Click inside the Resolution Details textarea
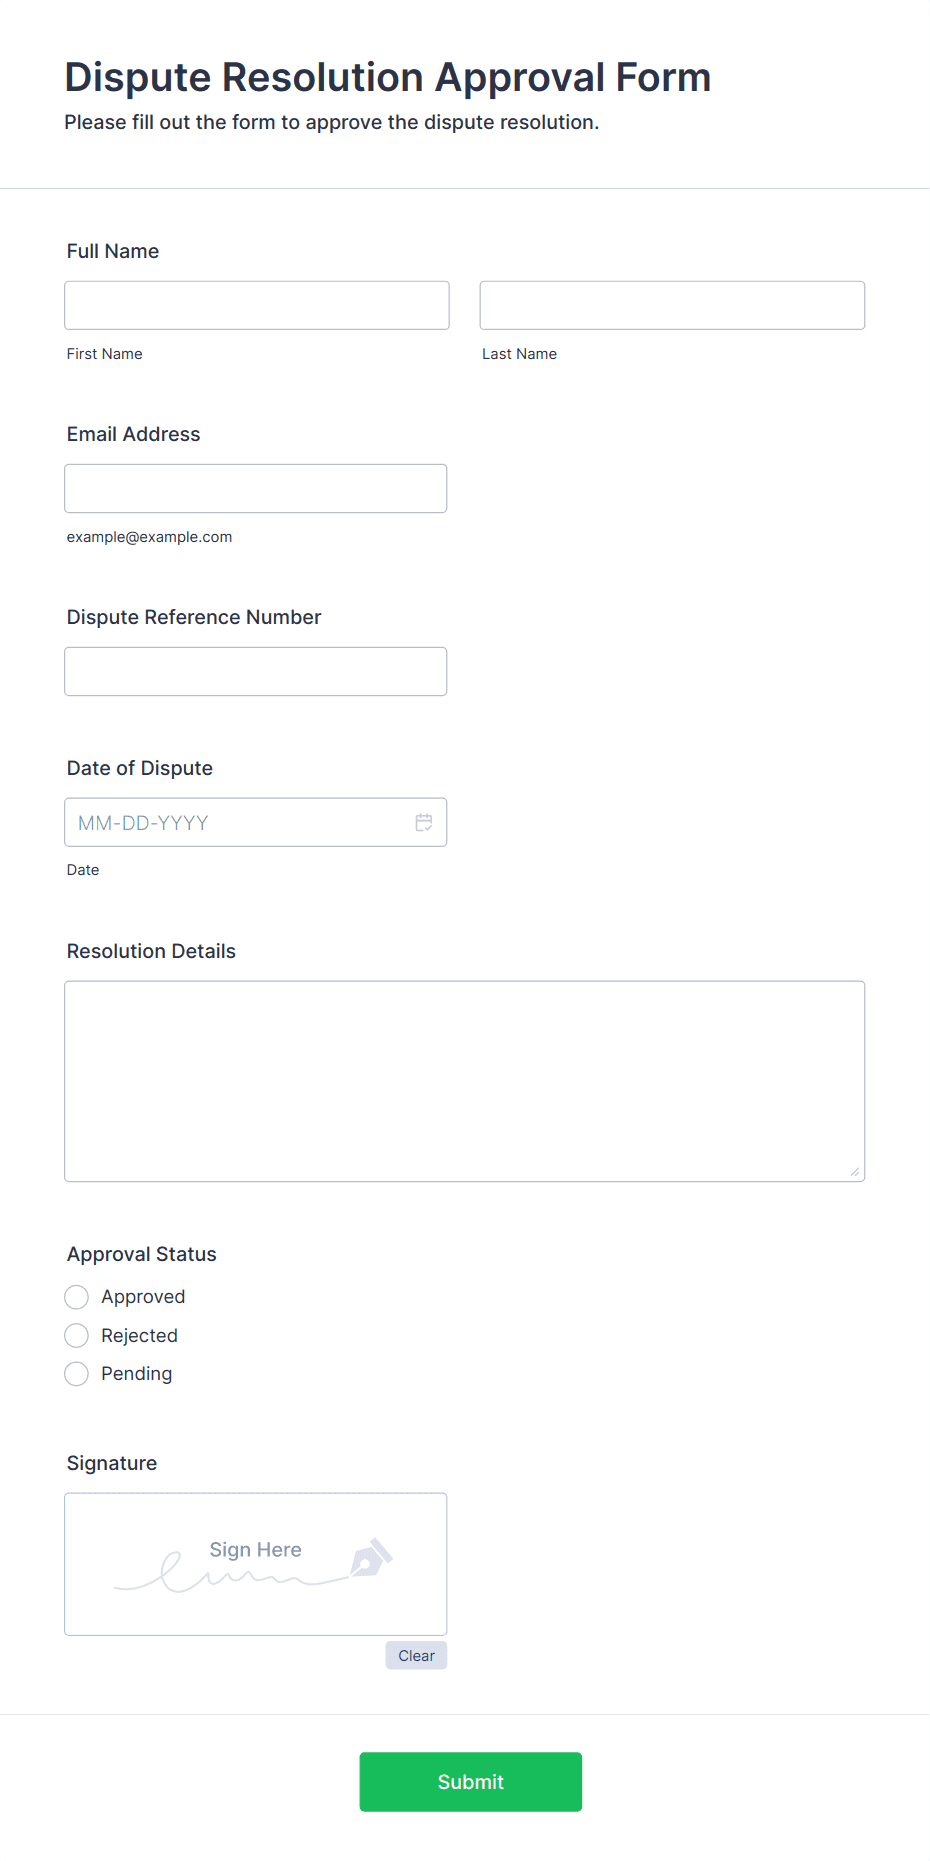The image size is (930, 1861). click(x=465, y=1081)
